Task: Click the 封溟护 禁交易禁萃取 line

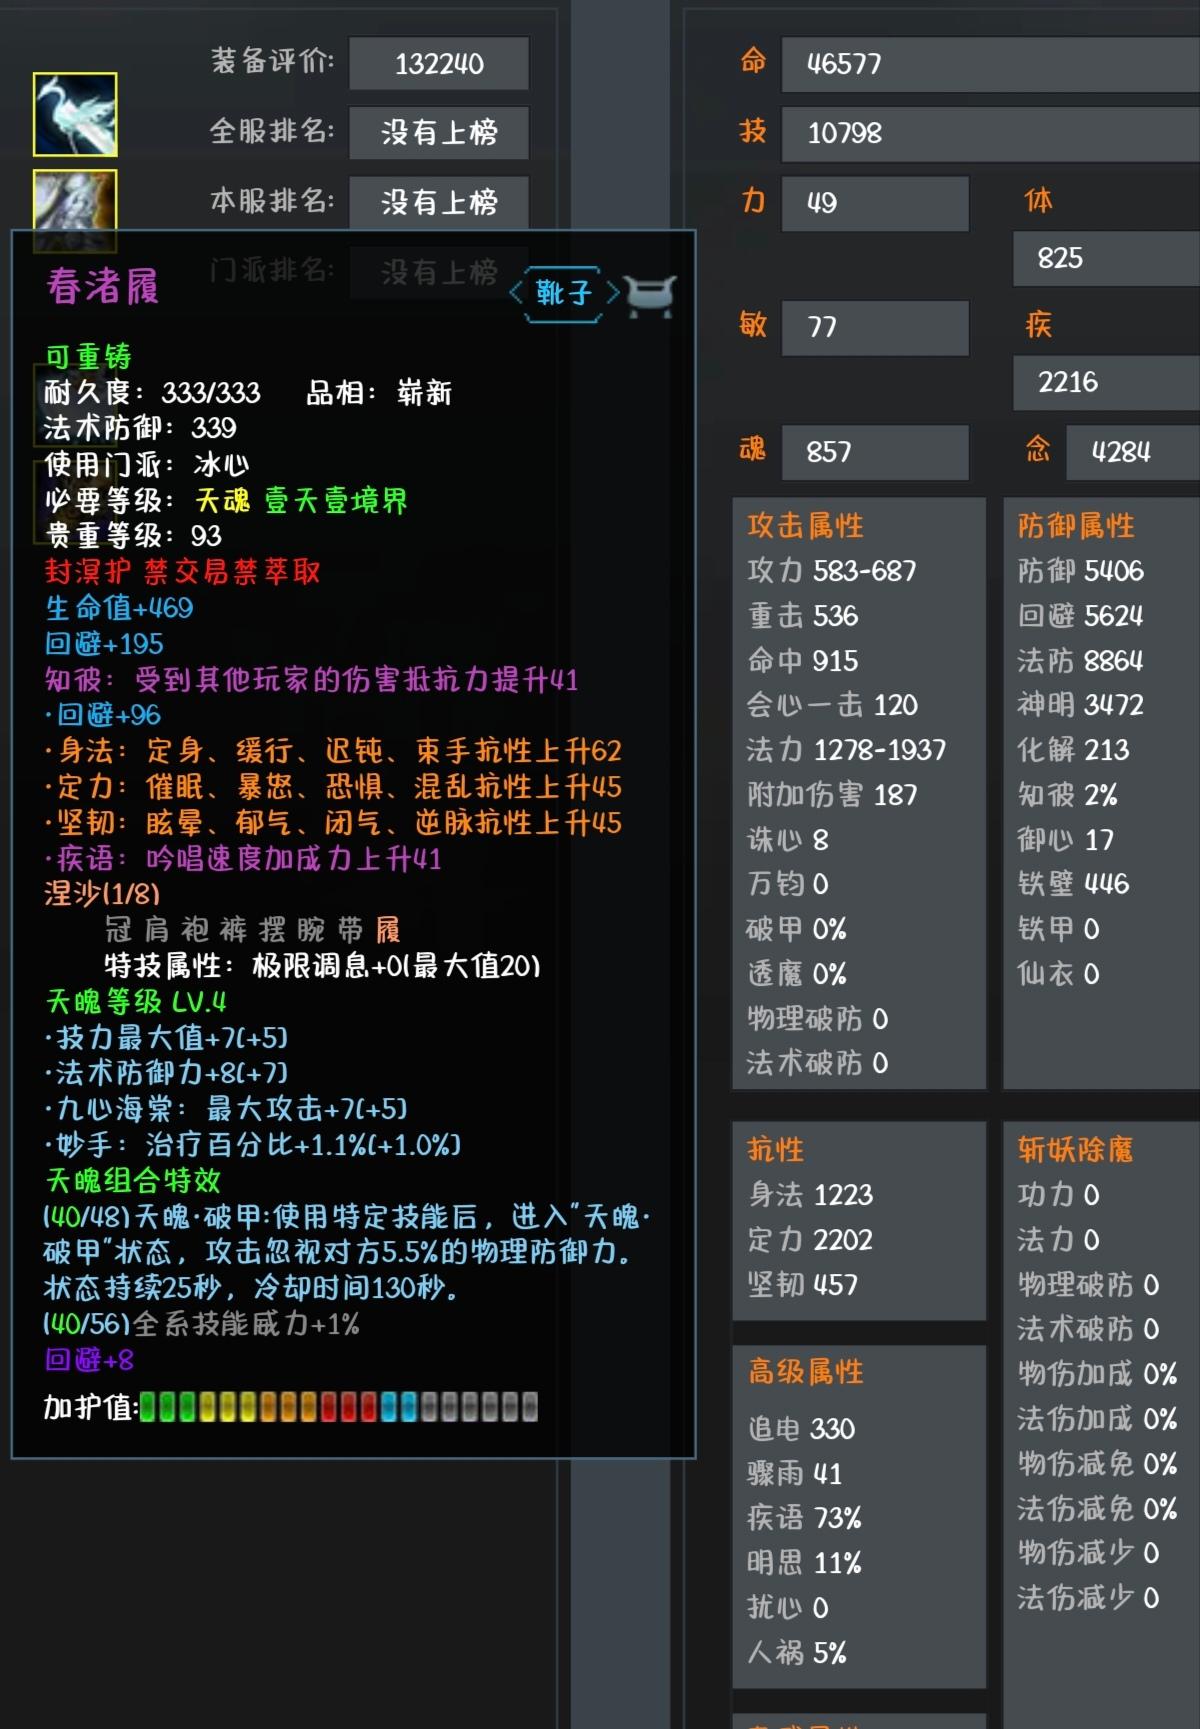Action: click(182, 572)
